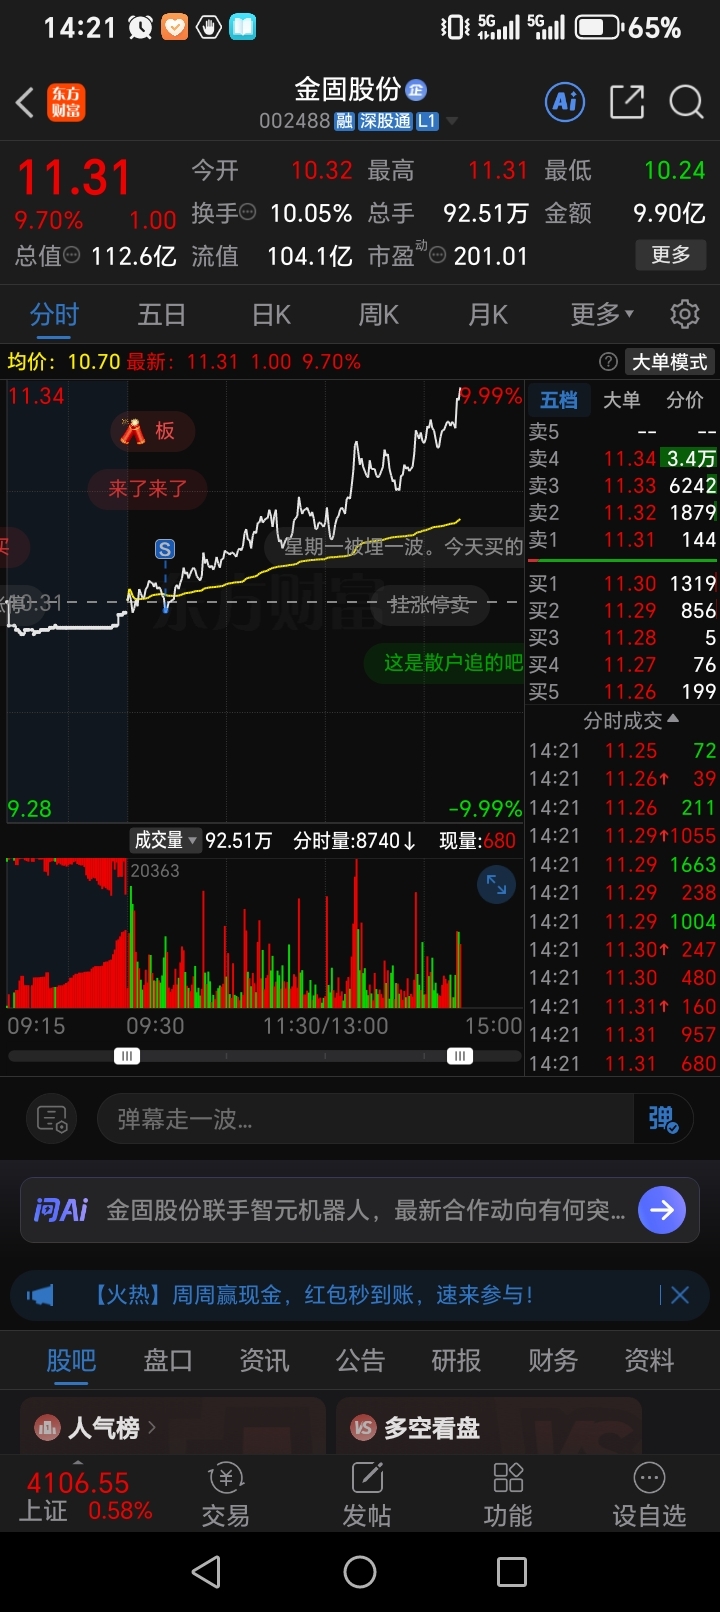Tap Android back navigation button
The width and height of the screenshot is (720, 1612).
click(206, 1572)
